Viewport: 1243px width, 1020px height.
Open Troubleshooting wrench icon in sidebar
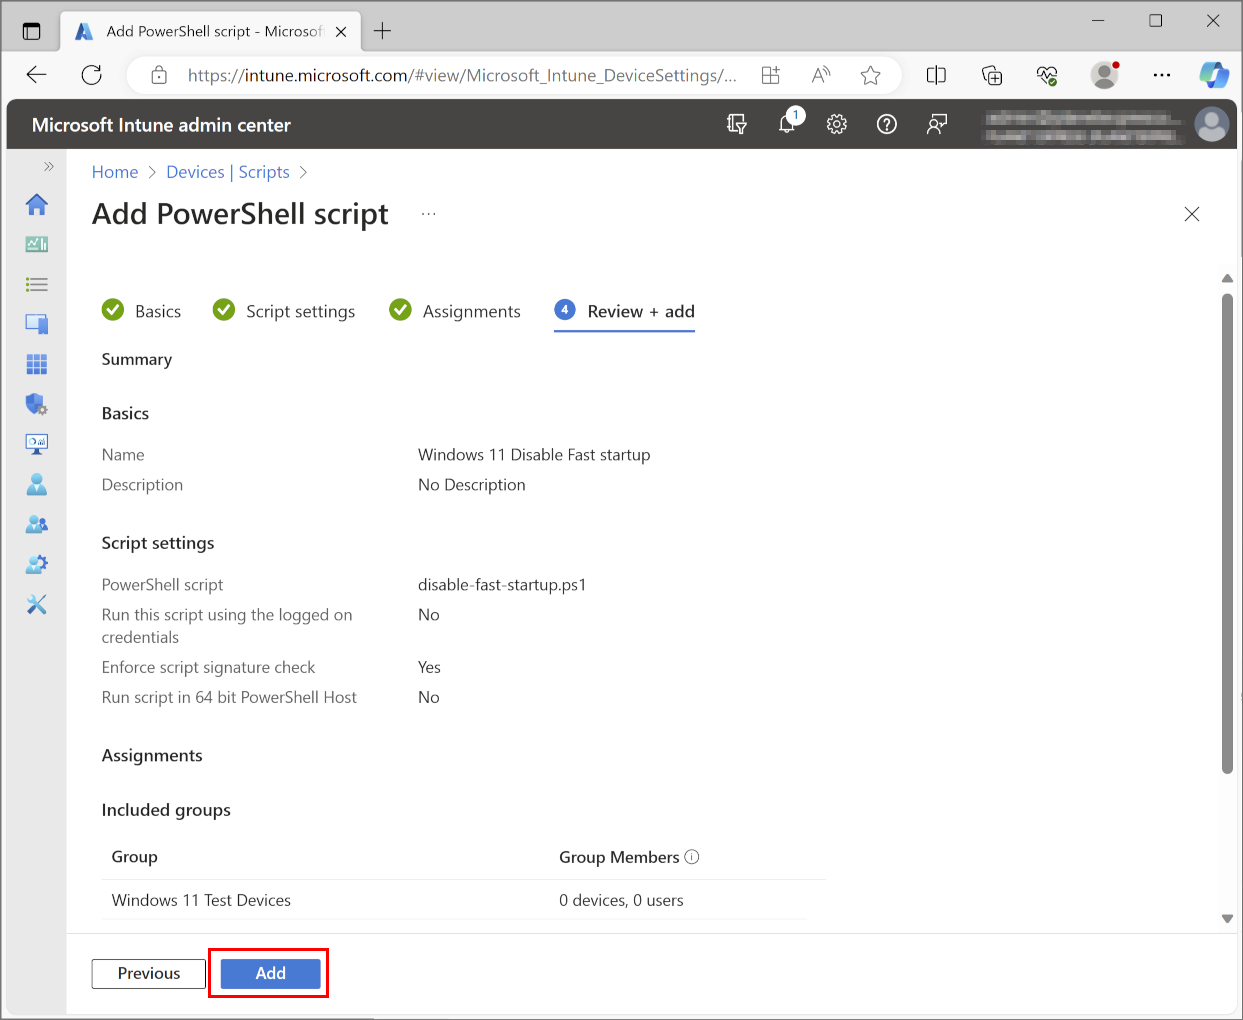[x=37, y=604]
